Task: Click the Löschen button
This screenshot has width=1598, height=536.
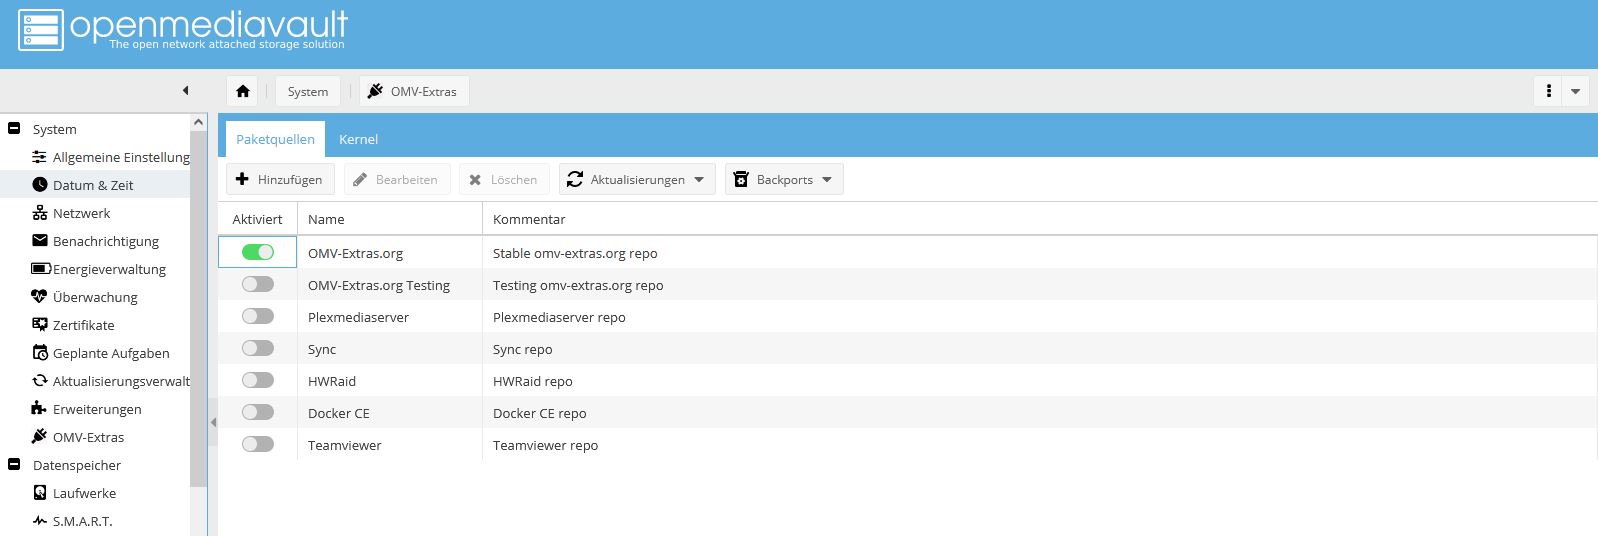Action: click(x=504, y=179)
